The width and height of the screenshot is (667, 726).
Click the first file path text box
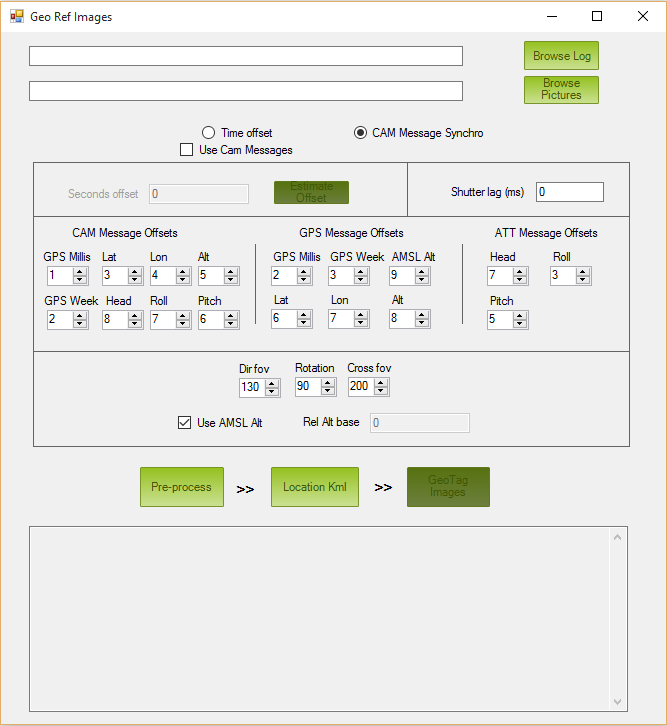pyautogui.click(x=245, y=56)
